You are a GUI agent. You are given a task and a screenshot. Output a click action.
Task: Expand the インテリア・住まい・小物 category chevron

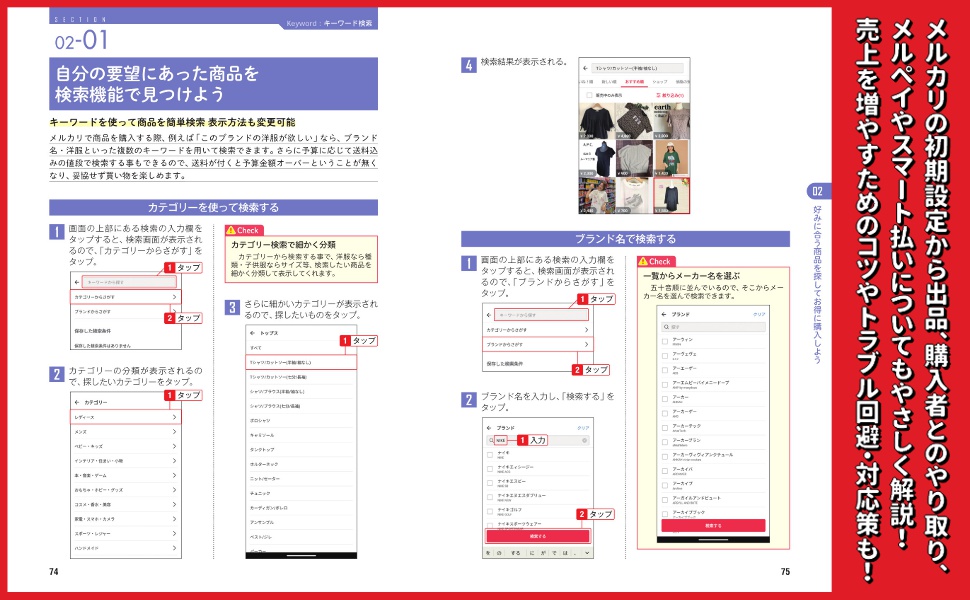pos(174,461)
